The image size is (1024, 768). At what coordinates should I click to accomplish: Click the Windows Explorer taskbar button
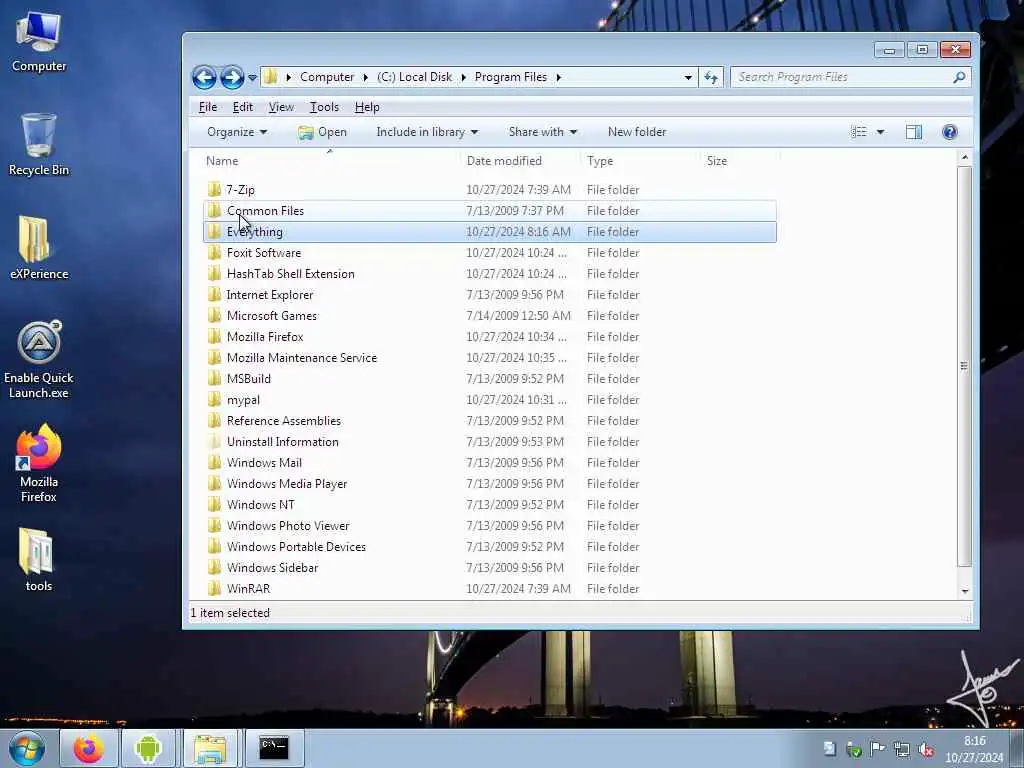210,748
